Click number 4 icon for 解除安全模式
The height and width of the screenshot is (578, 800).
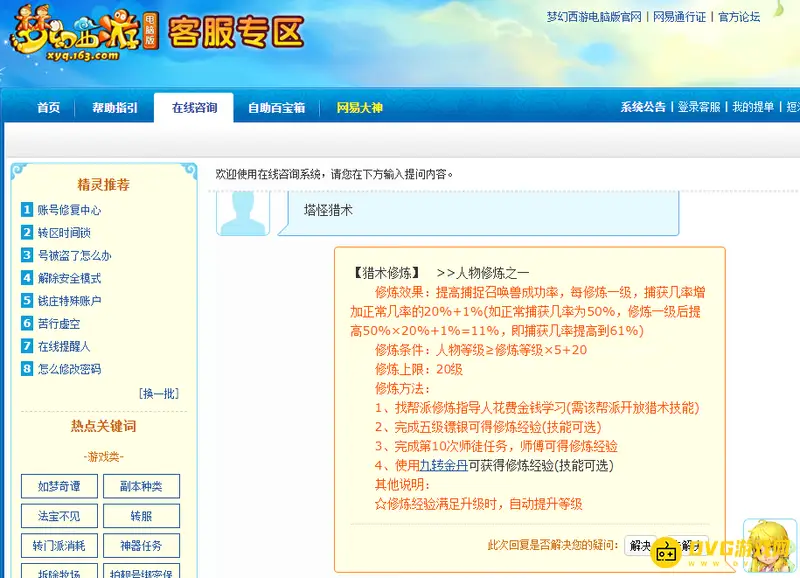click(27, 278)
